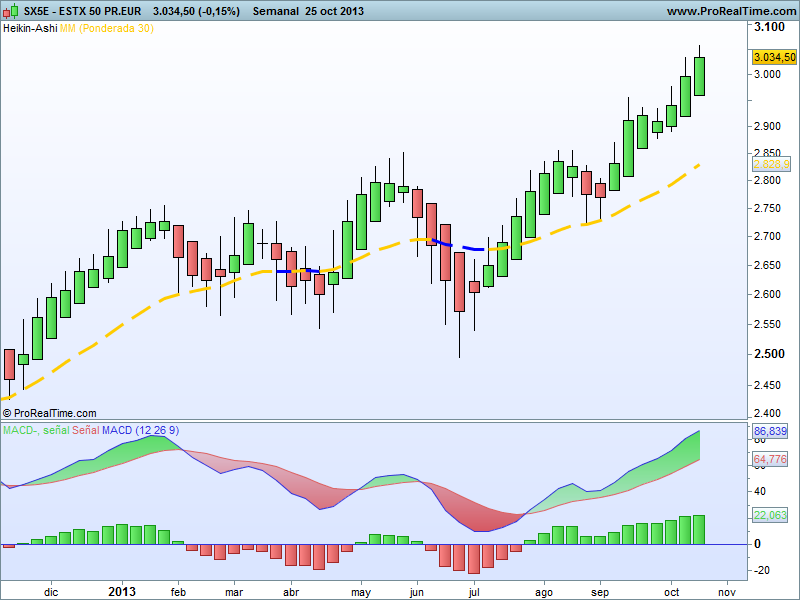This screenshot has height=600, width=800.
Task: Click the 3.000 level on the price axis
Action: (x=767, y=75)
